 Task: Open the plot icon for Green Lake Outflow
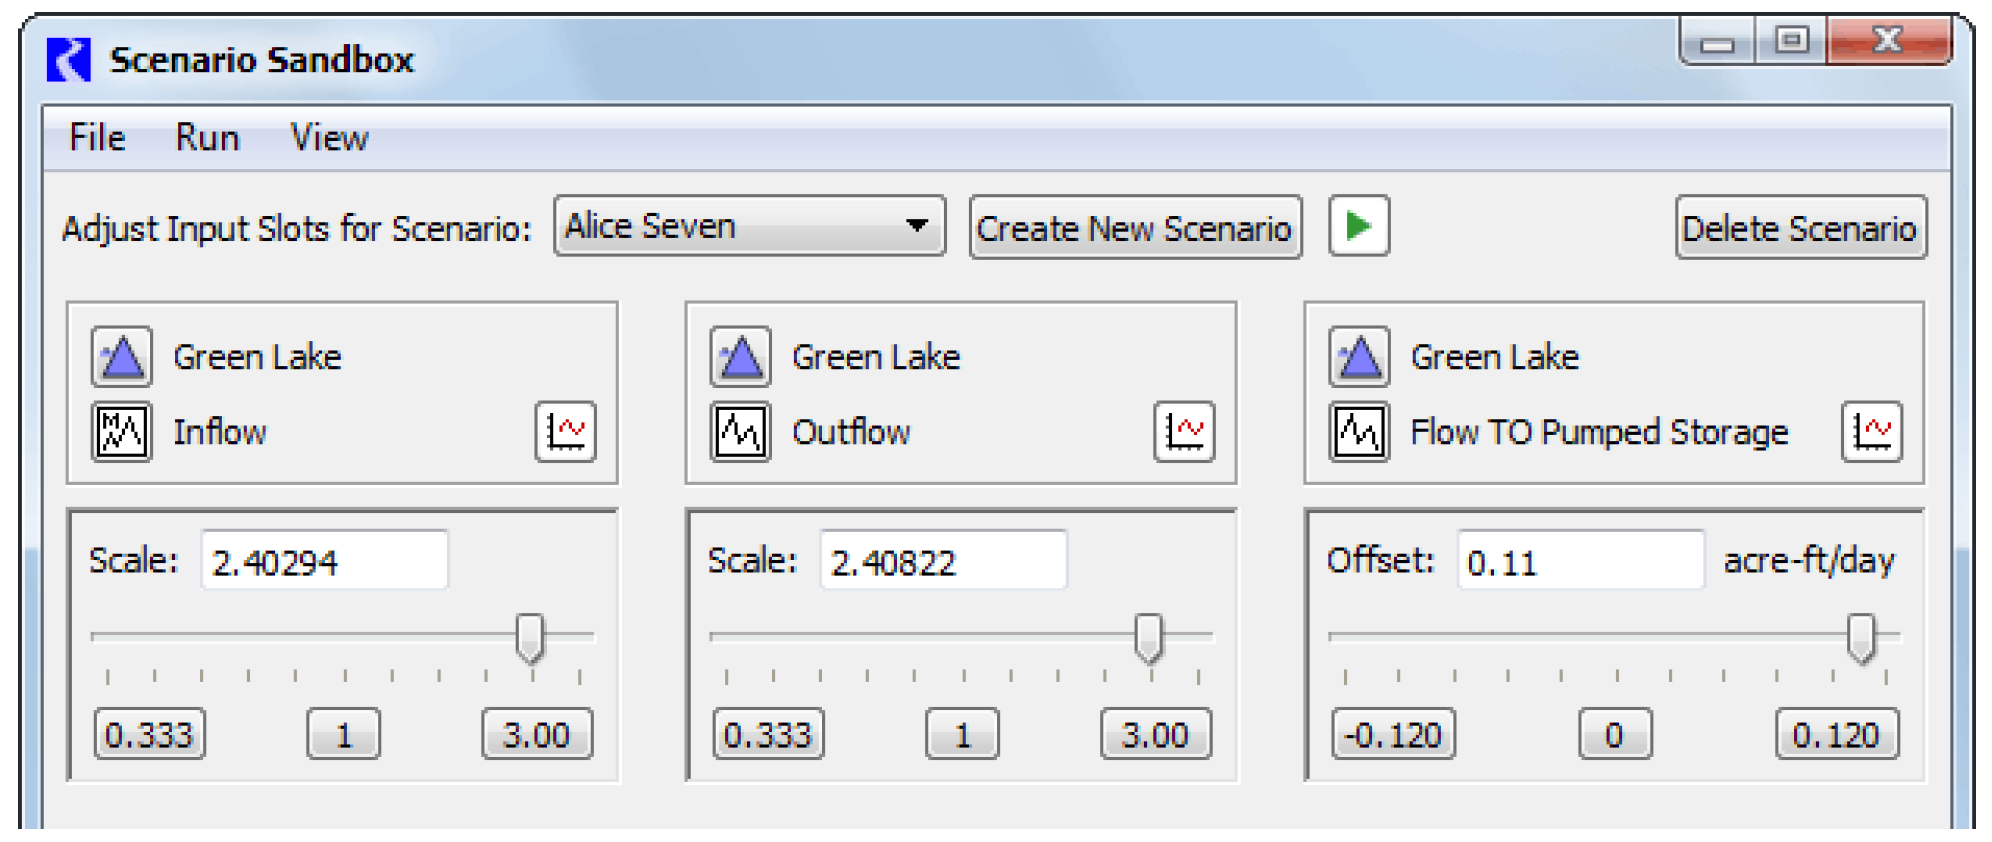pyautogui.click(x=1184, y=432)
